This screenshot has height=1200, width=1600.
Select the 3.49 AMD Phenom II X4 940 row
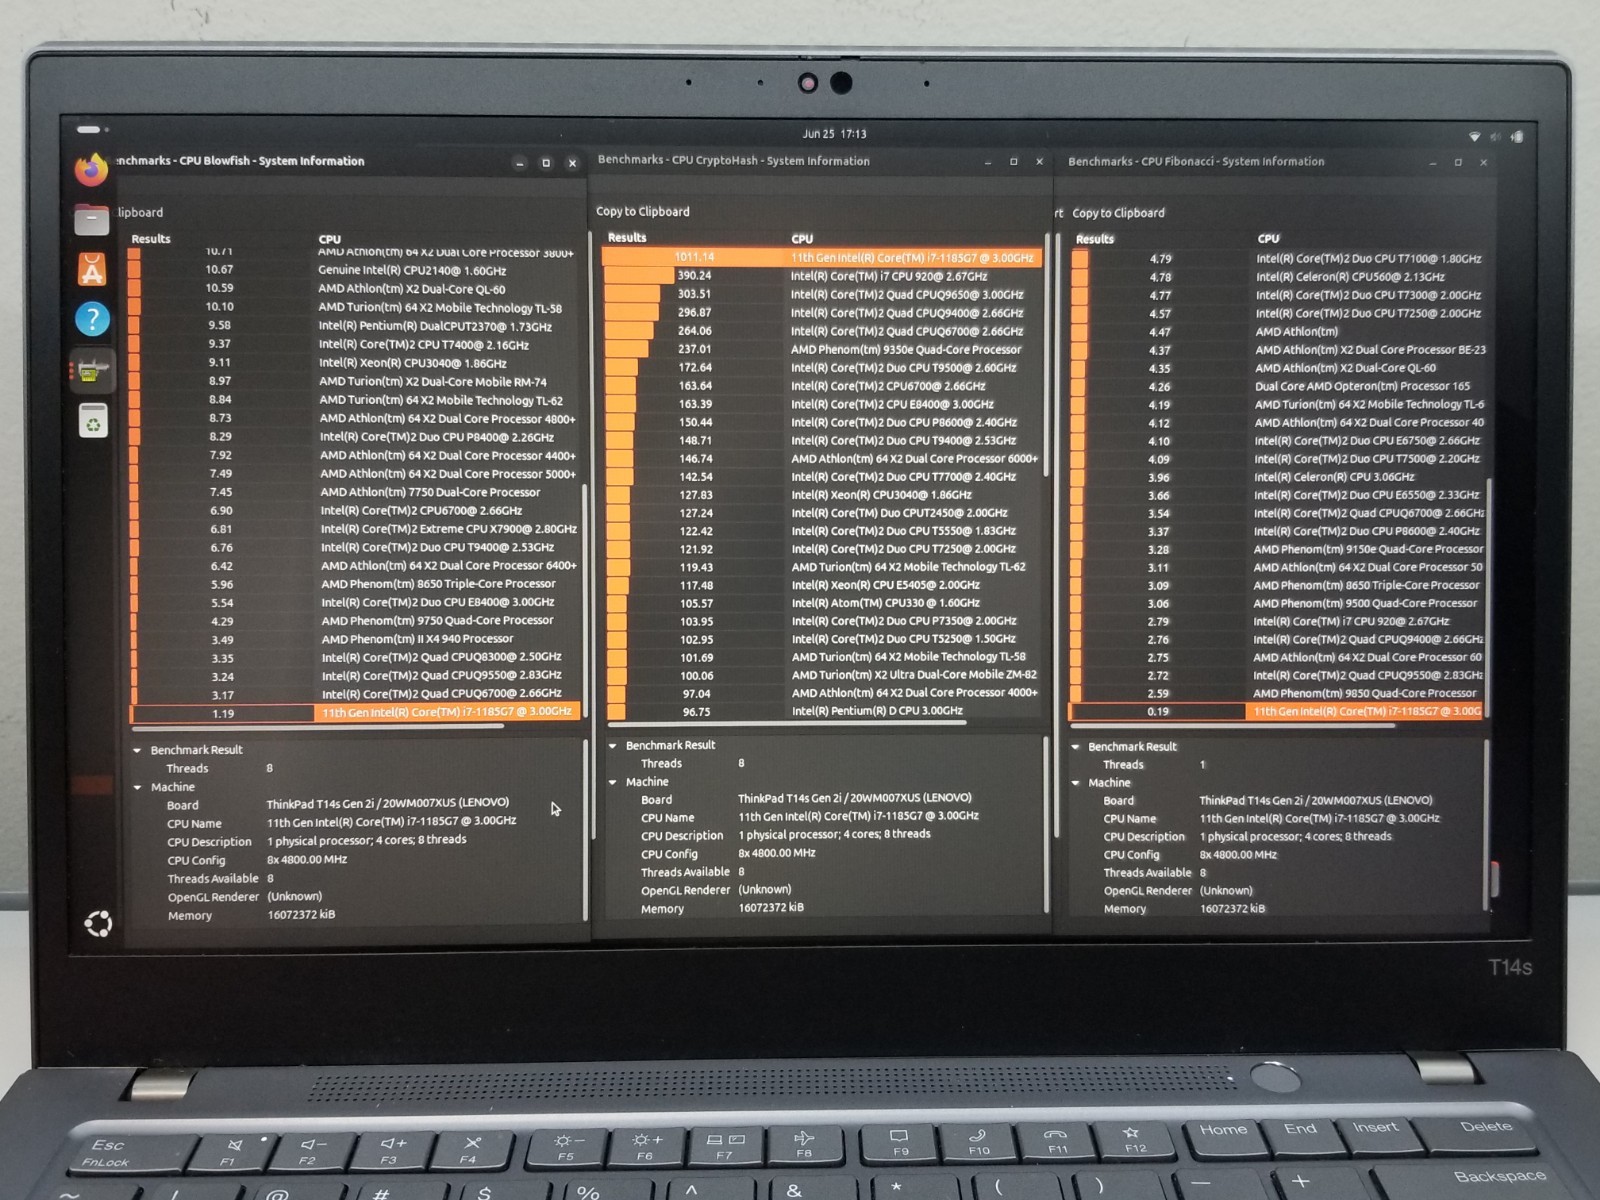coord(355,639)
